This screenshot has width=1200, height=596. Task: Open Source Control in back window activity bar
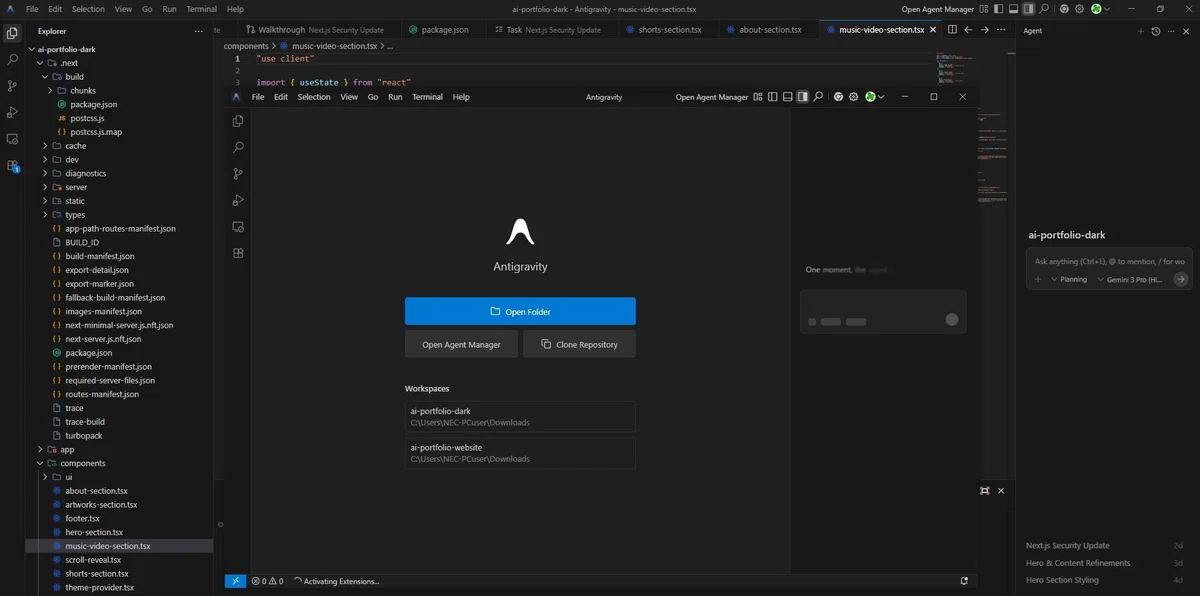coord(12,86)
